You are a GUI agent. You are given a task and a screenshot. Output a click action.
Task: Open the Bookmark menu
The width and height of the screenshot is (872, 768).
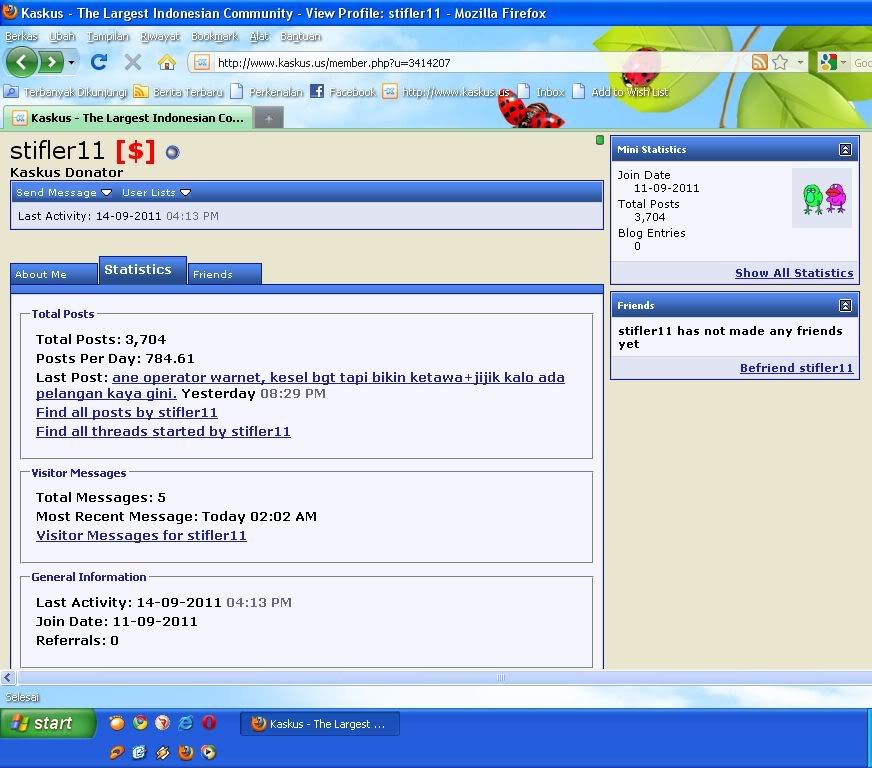pyautogui.click(x=215, y=36)
